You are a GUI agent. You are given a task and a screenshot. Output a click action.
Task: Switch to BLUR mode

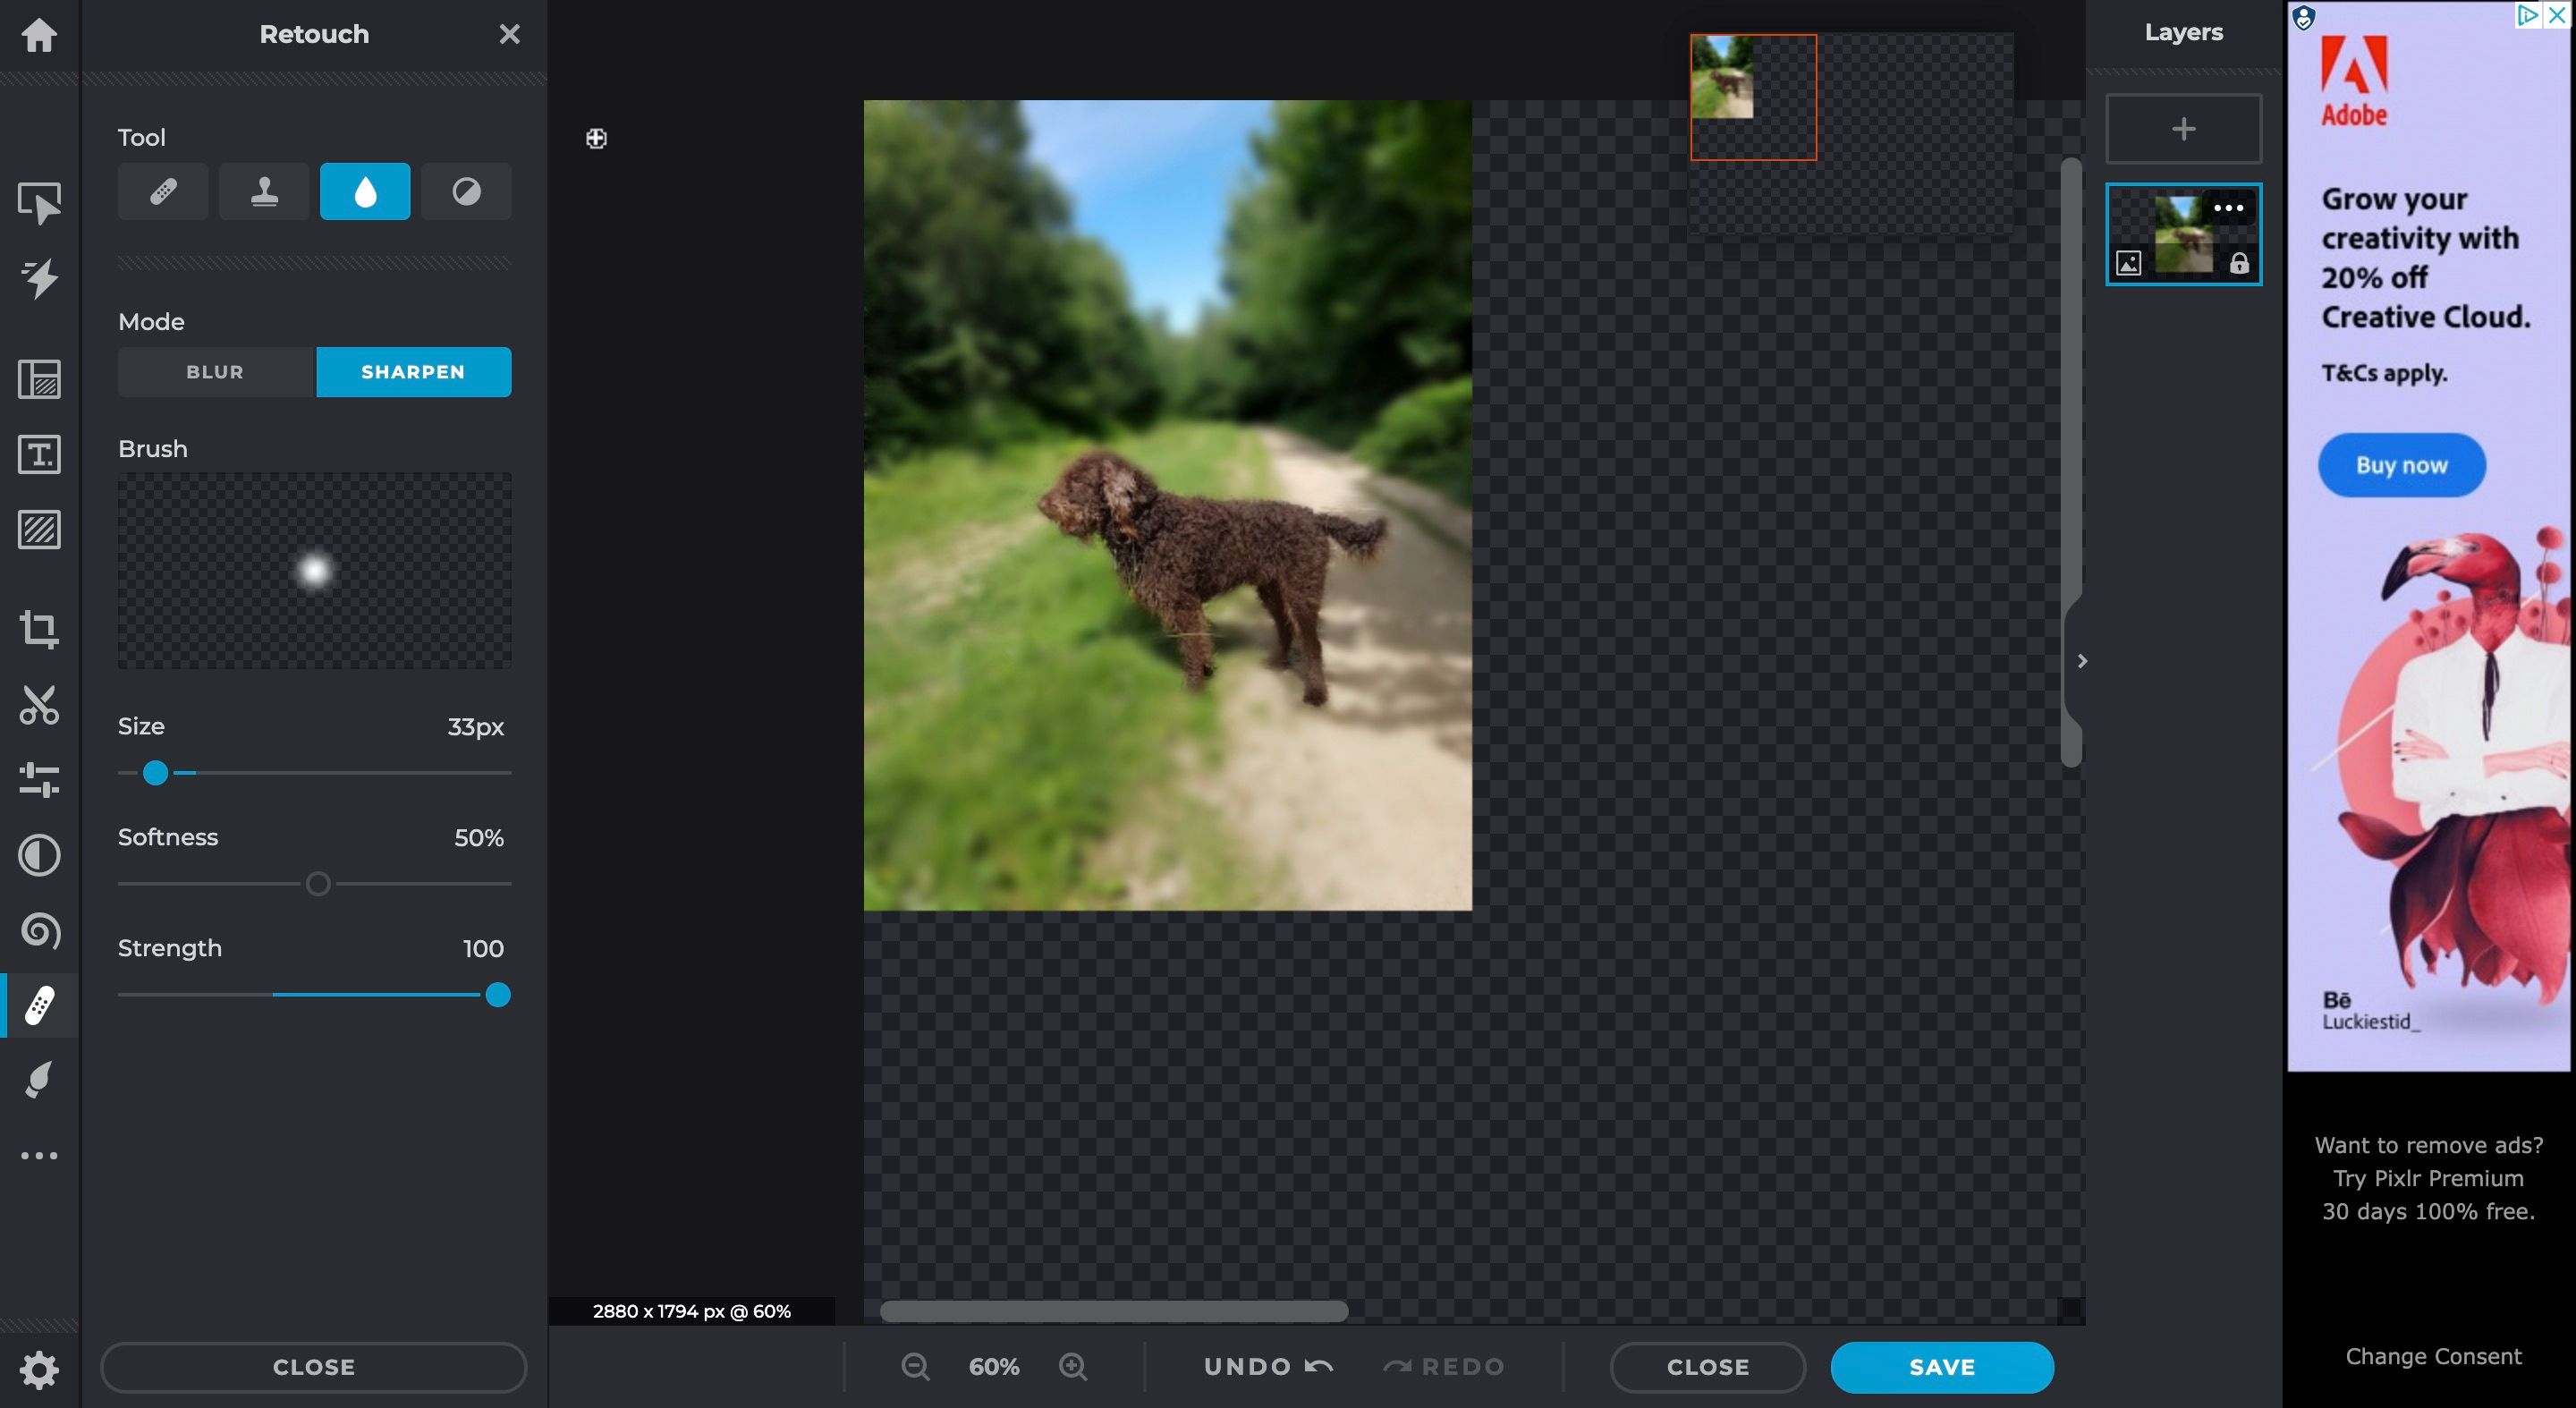pyautogui.click(x=213, y=371)
